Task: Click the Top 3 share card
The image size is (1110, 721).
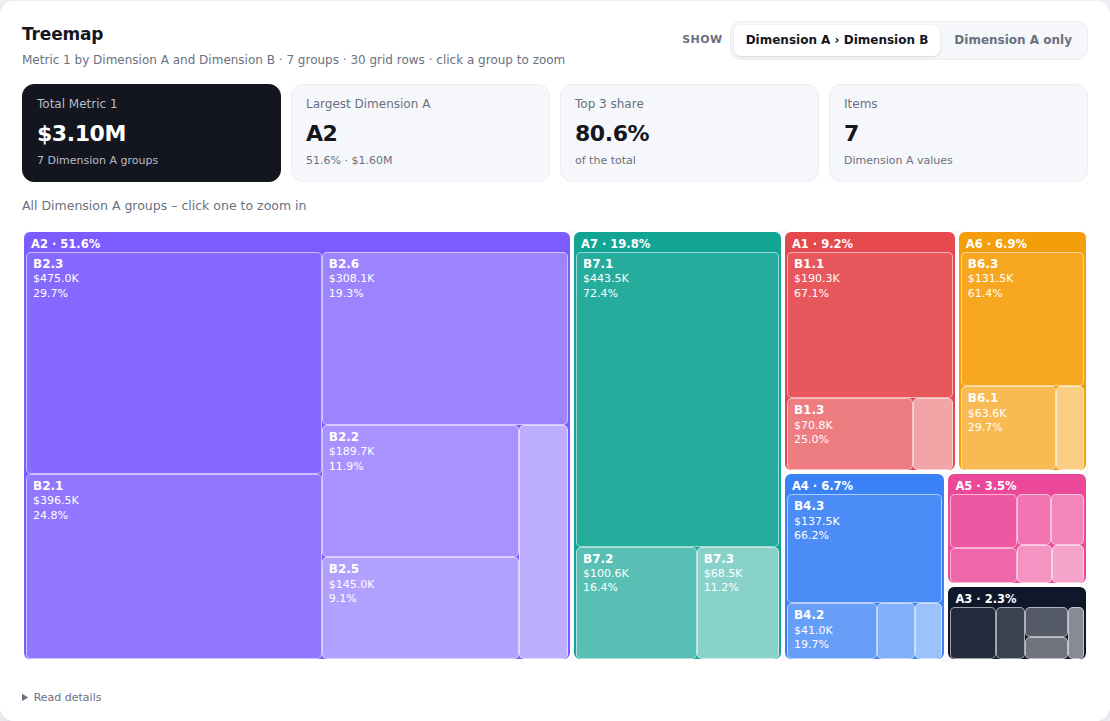Action: click(690, 133)
